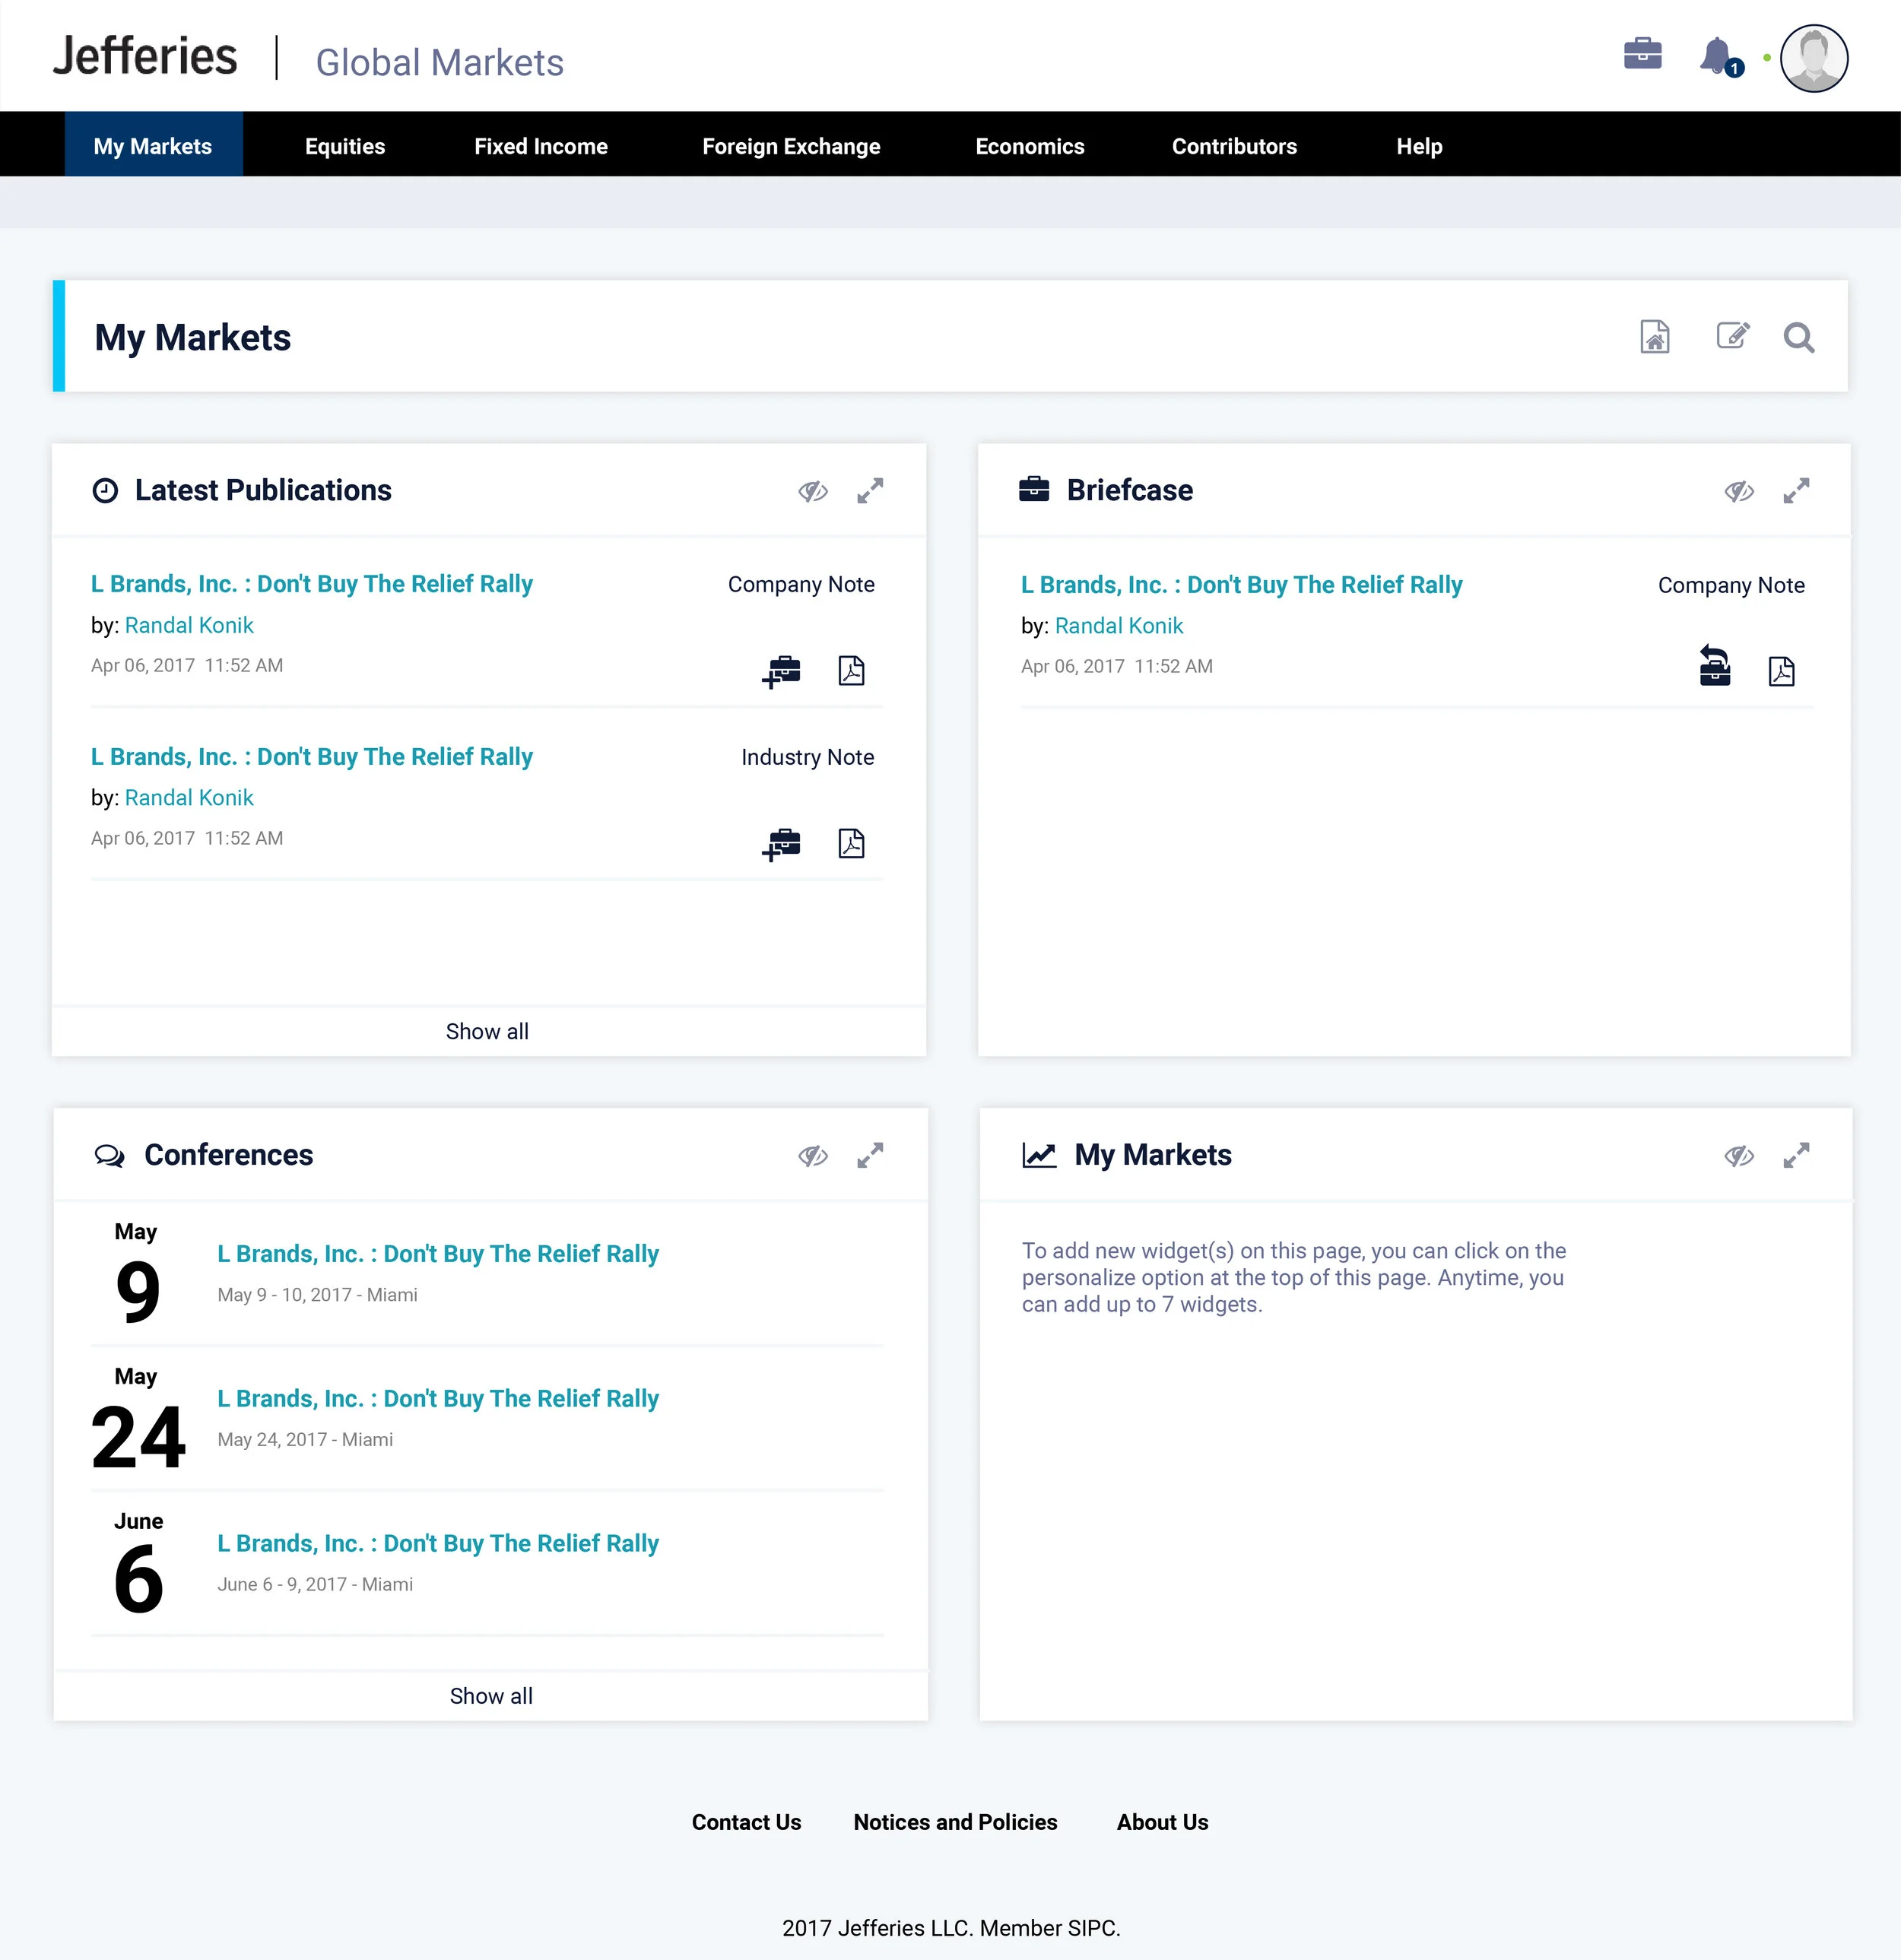Viewport: 1901px width, 1960px height.
Task: Open the May 24 conference link
Action: pos(438,1399)
